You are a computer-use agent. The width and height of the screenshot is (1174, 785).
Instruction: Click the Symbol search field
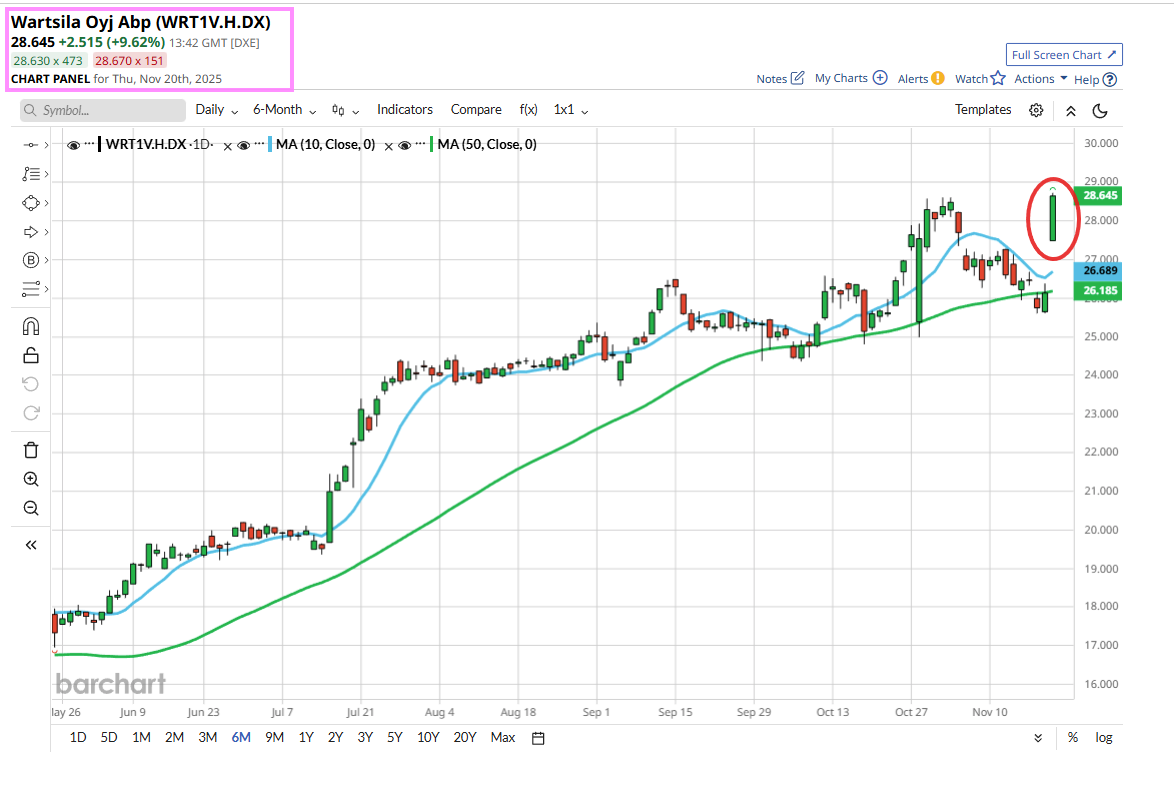point(103,110)
